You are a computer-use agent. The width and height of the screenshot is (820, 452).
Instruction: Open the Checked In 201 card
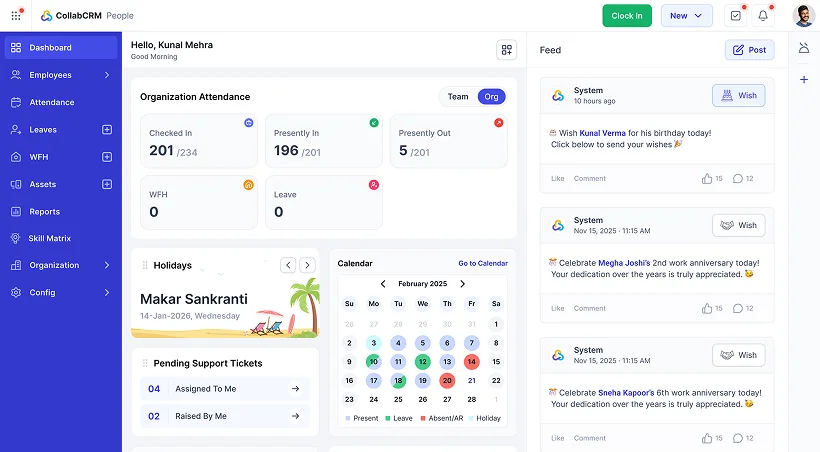click(199, 141)
